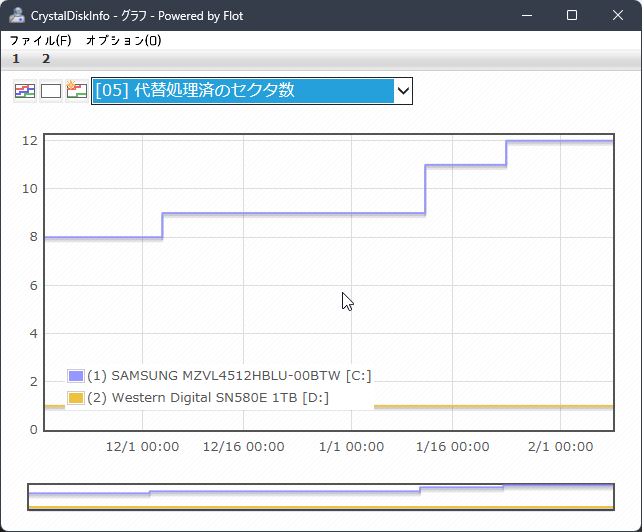Image resolution: width=642 pixels, height=532 pixels.
Task: Click the Western Digital SN580E legend label
Action: pos(208,398)
